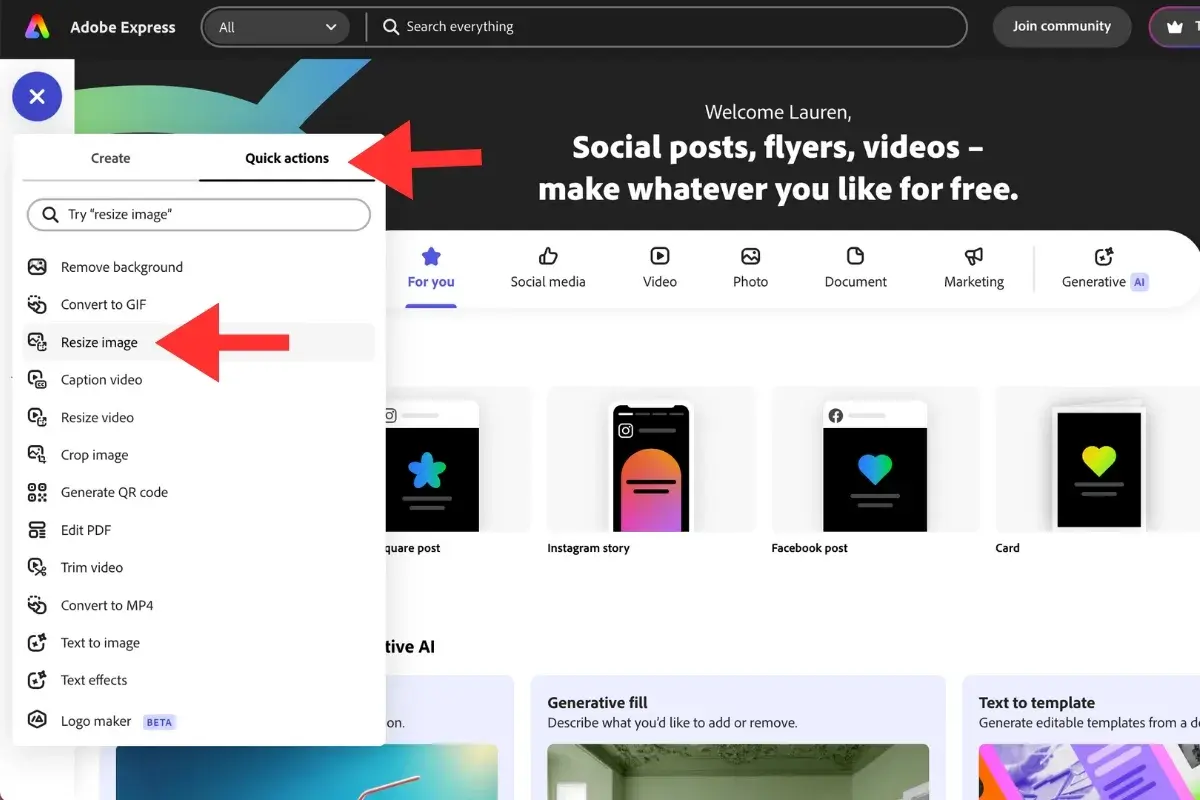Switch to the Create tab
The width and height of the screenshot is (1200, 800).
[x=110, y=158]
